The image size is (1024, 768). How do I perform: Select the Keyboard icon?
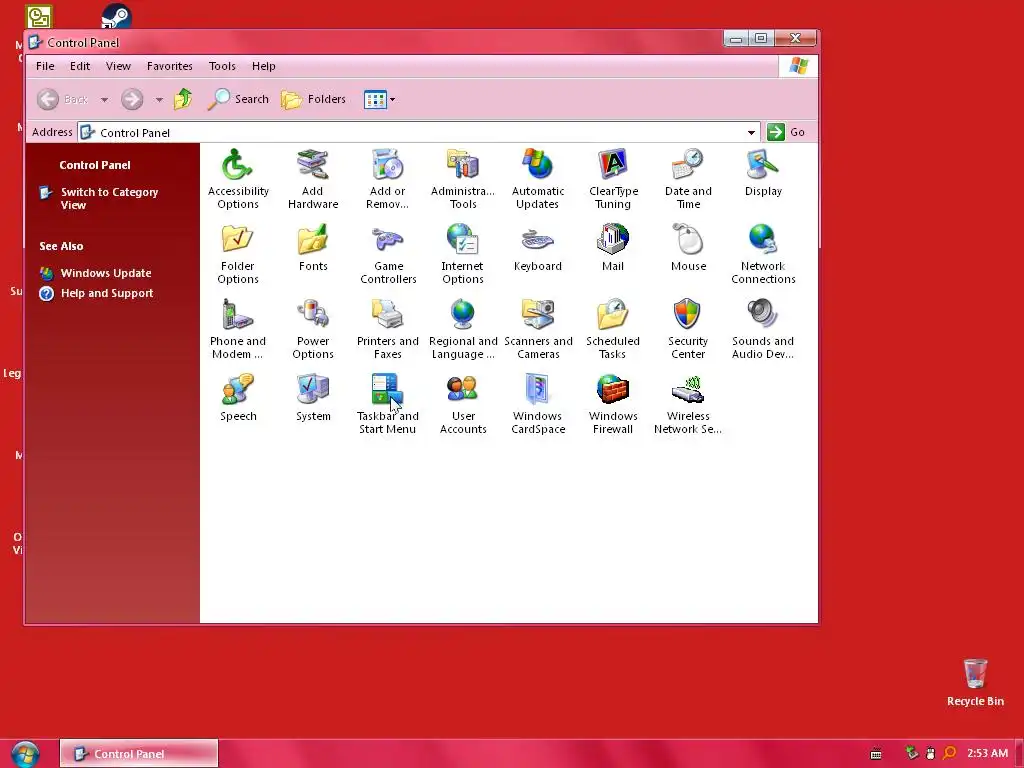pyautogui.click(x=537, y=248)
